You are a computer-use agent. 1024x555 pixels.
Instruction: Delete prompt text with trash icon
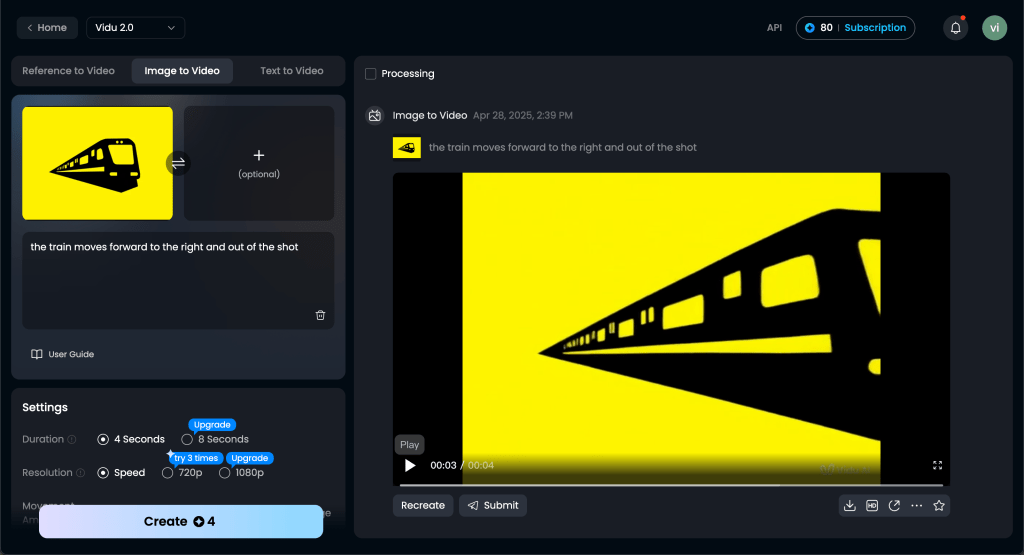320,315
